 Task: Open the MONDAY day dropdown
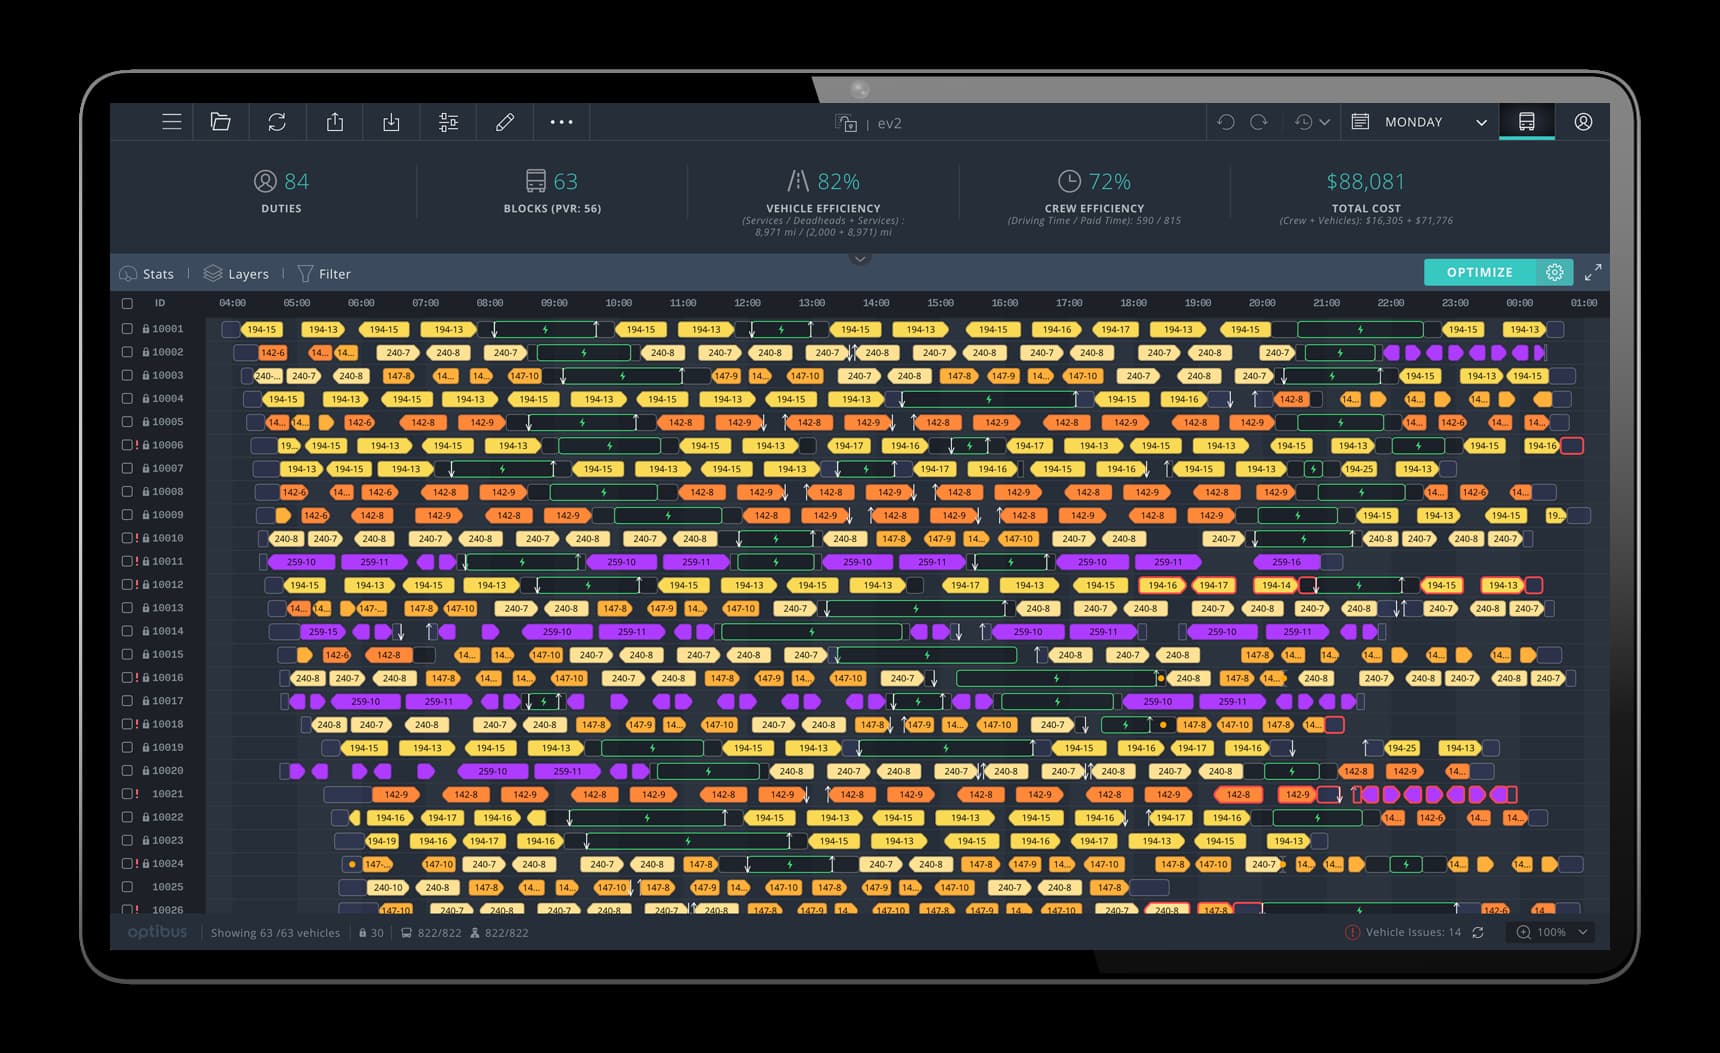1418,122
